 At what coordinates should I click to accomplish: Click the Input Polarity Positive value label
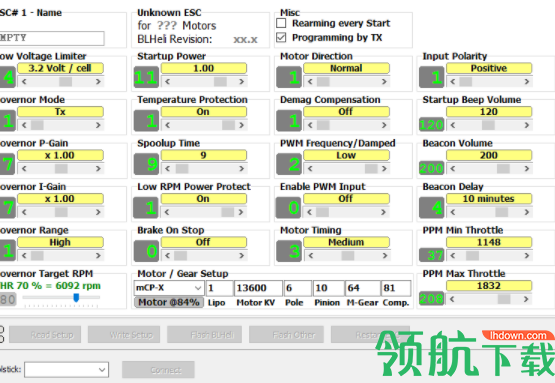pos(489,68)
